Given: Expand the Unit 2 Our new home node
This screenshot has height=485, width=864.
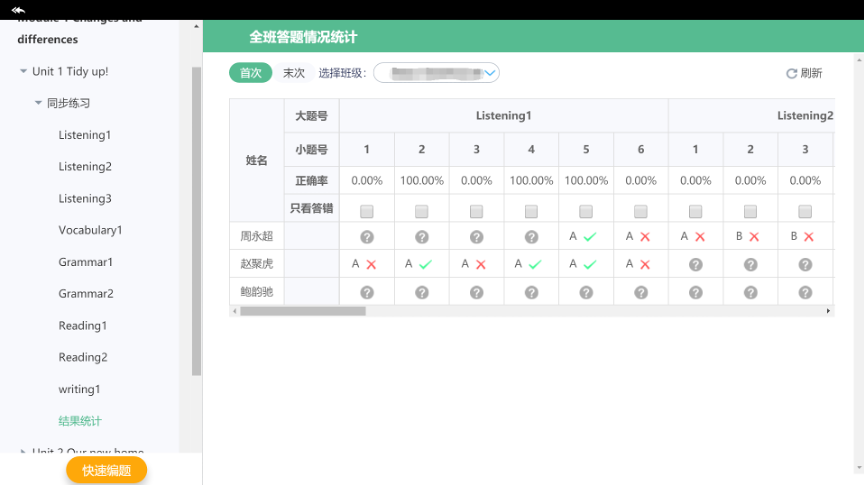Looking at the screenshot, I should click(x=23, y=451).
